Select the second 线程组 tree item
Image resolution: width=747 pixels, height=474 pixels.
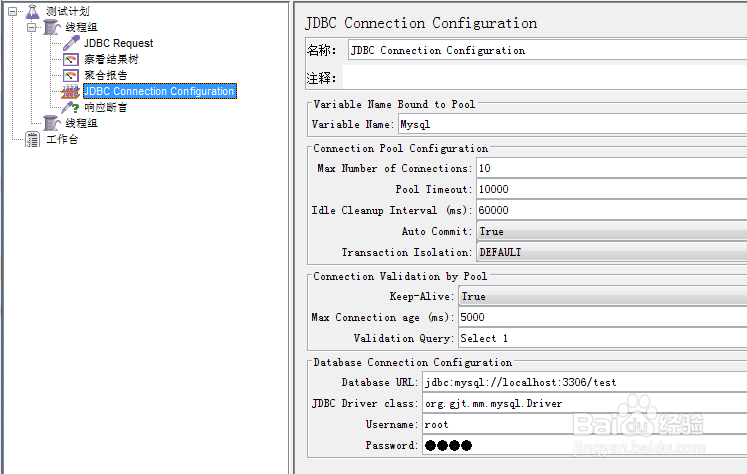[81, 123]
